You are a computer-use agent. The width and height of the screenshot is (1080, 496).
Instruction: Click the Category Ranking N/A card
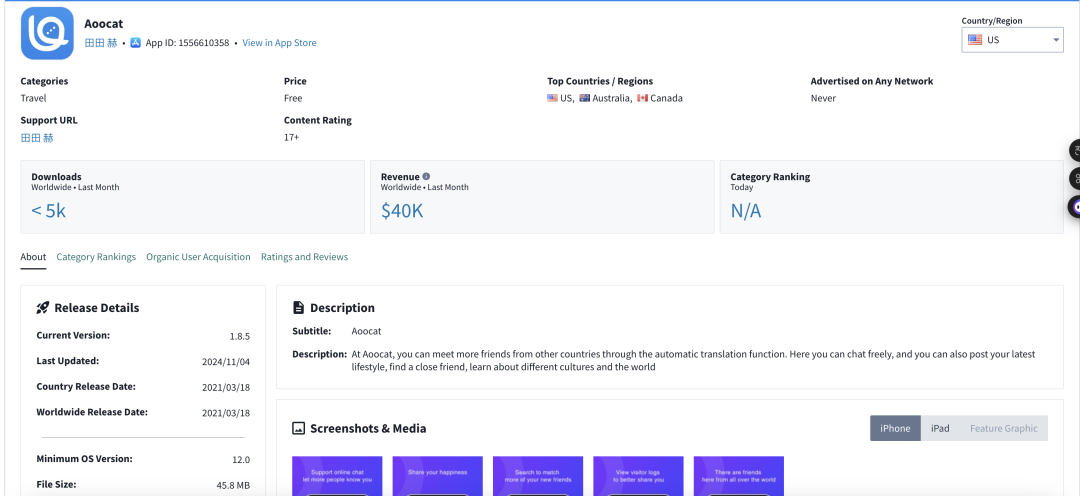tap(891, 197)
